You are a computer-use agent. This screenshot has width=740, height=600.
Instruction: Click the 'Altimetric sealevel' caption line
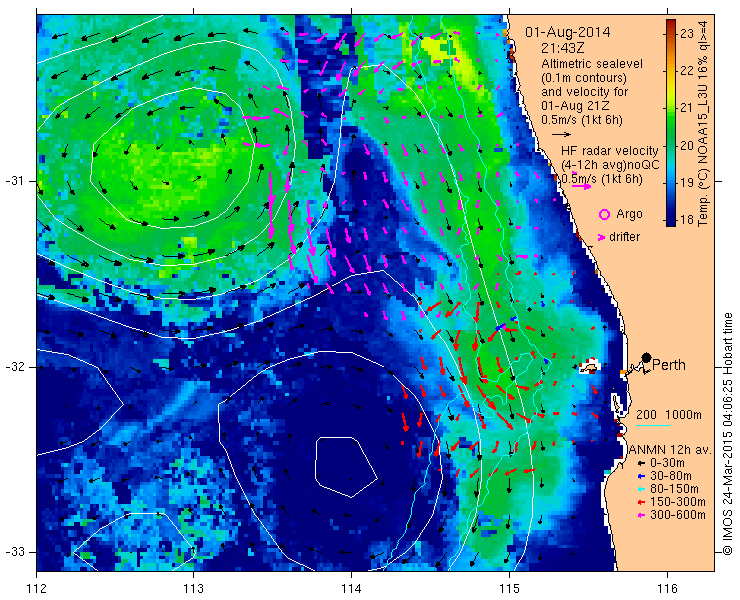click(592, 63)
